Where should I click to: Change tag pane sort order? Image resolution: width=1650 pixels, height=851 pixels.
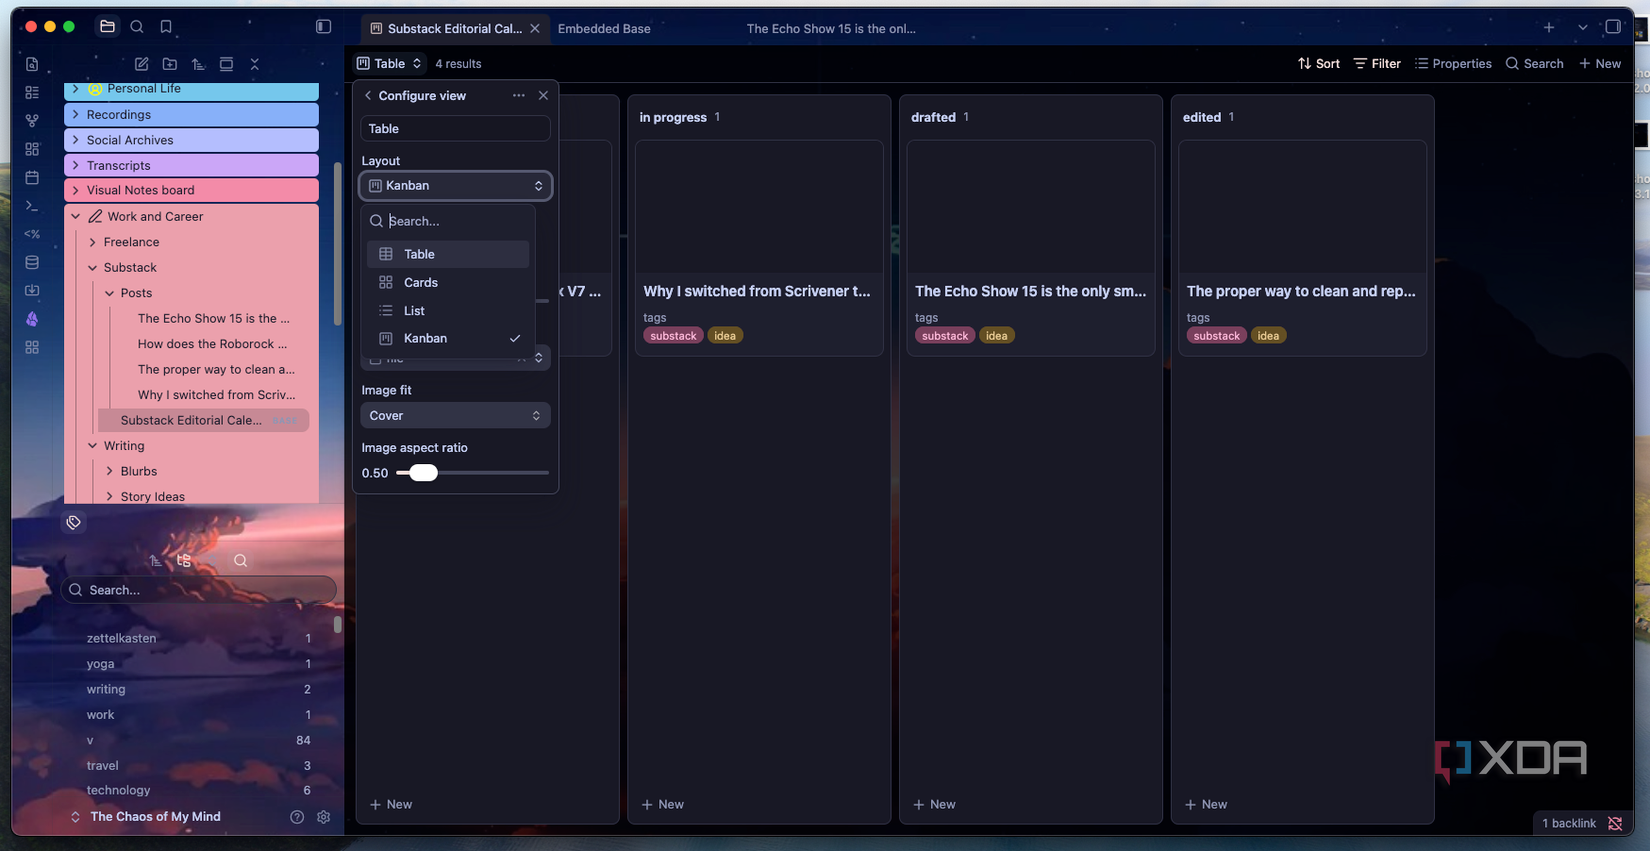pos(155,561)
